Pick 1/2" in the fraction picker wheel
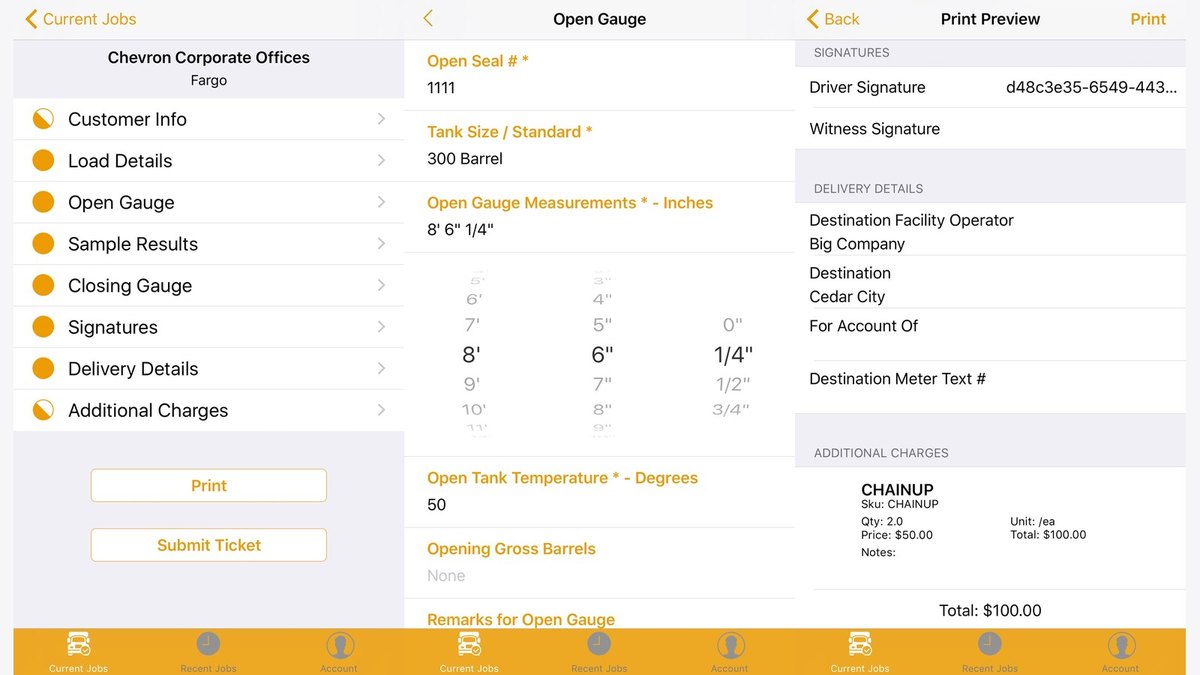 click(733, 384)
